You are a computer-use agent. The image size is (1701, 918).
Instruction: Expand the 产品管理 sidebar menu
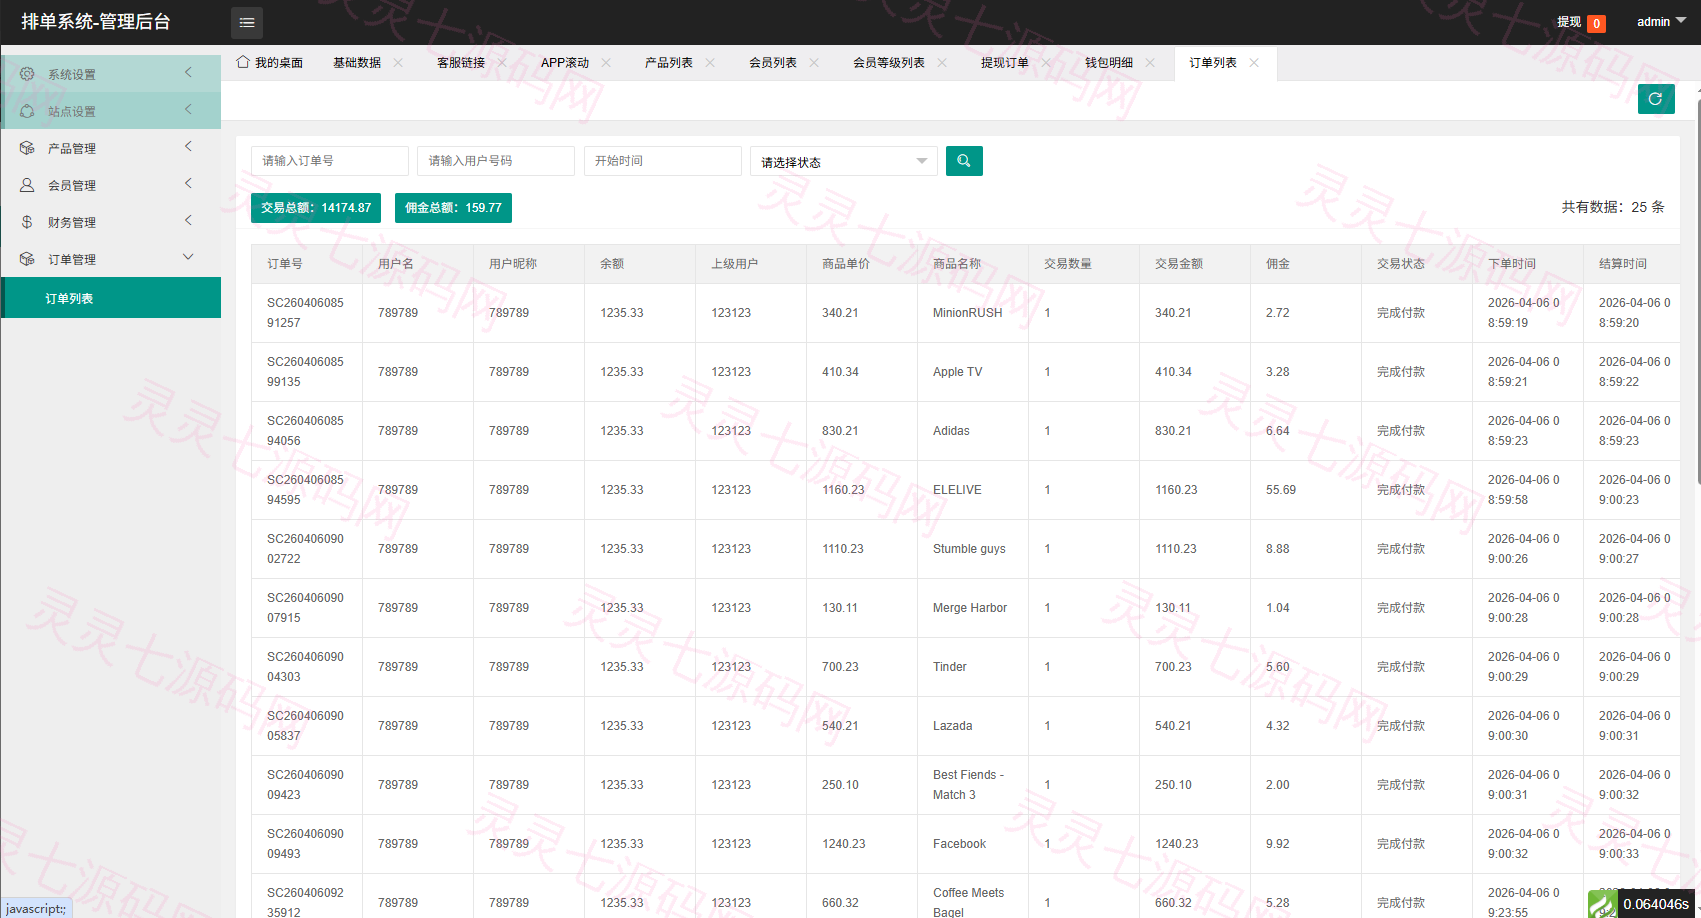pyautogui.click(x=111, y=148)
